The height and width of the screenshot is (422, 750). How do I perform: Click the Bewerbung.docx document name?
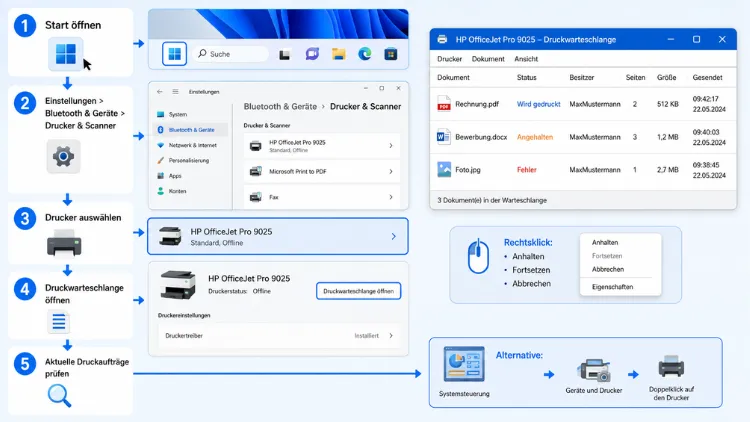pyautogui.click(x=481, y=137)
